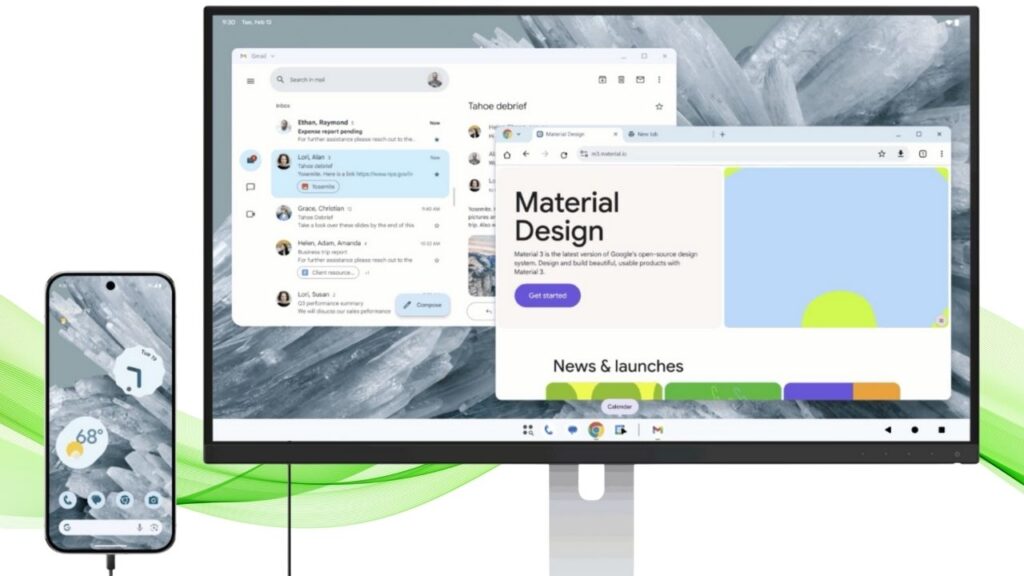Open Gmail's three-dot overflow menu
The width and height of the screenshot is (1024, 576).
(659, 80)
